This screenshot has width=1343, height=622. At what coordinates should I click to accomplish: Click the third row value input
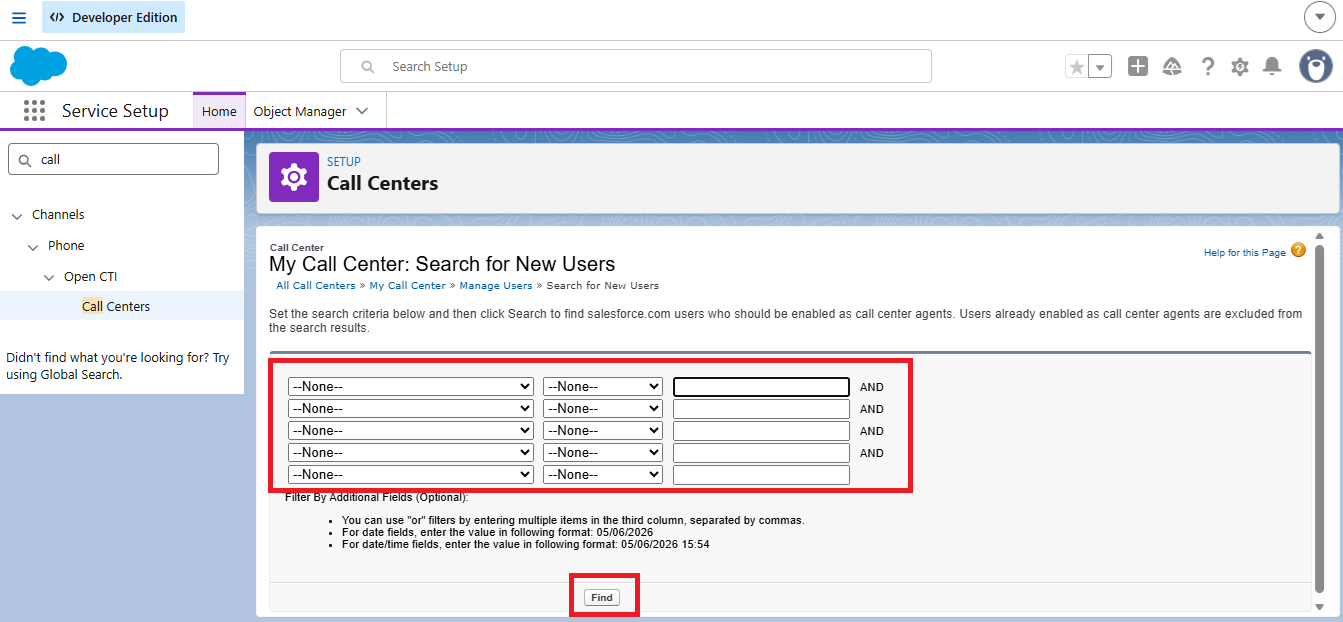pos(761,431)
